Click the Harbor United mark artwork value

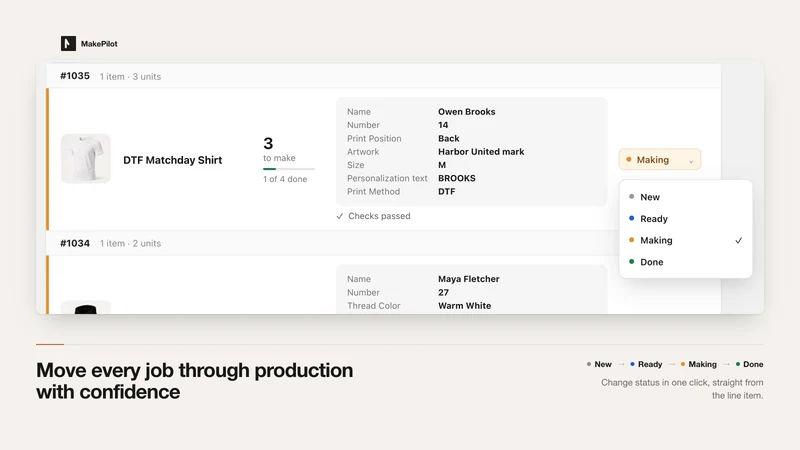[x=481, y=152]
